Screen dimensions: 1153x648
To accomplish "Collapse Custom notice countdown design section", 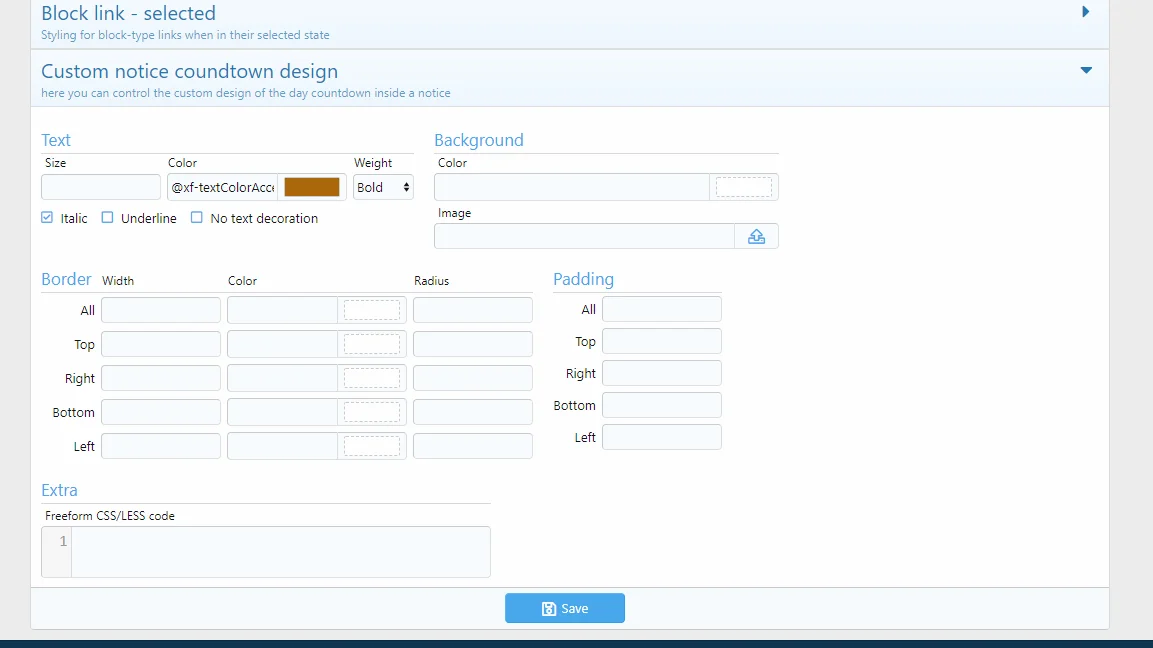I will (x=1086, y=71).
